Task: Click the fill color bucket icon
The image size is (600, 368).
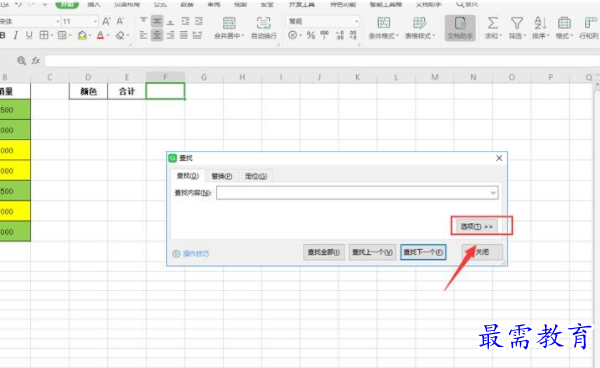Action: (x=82, y=36)
